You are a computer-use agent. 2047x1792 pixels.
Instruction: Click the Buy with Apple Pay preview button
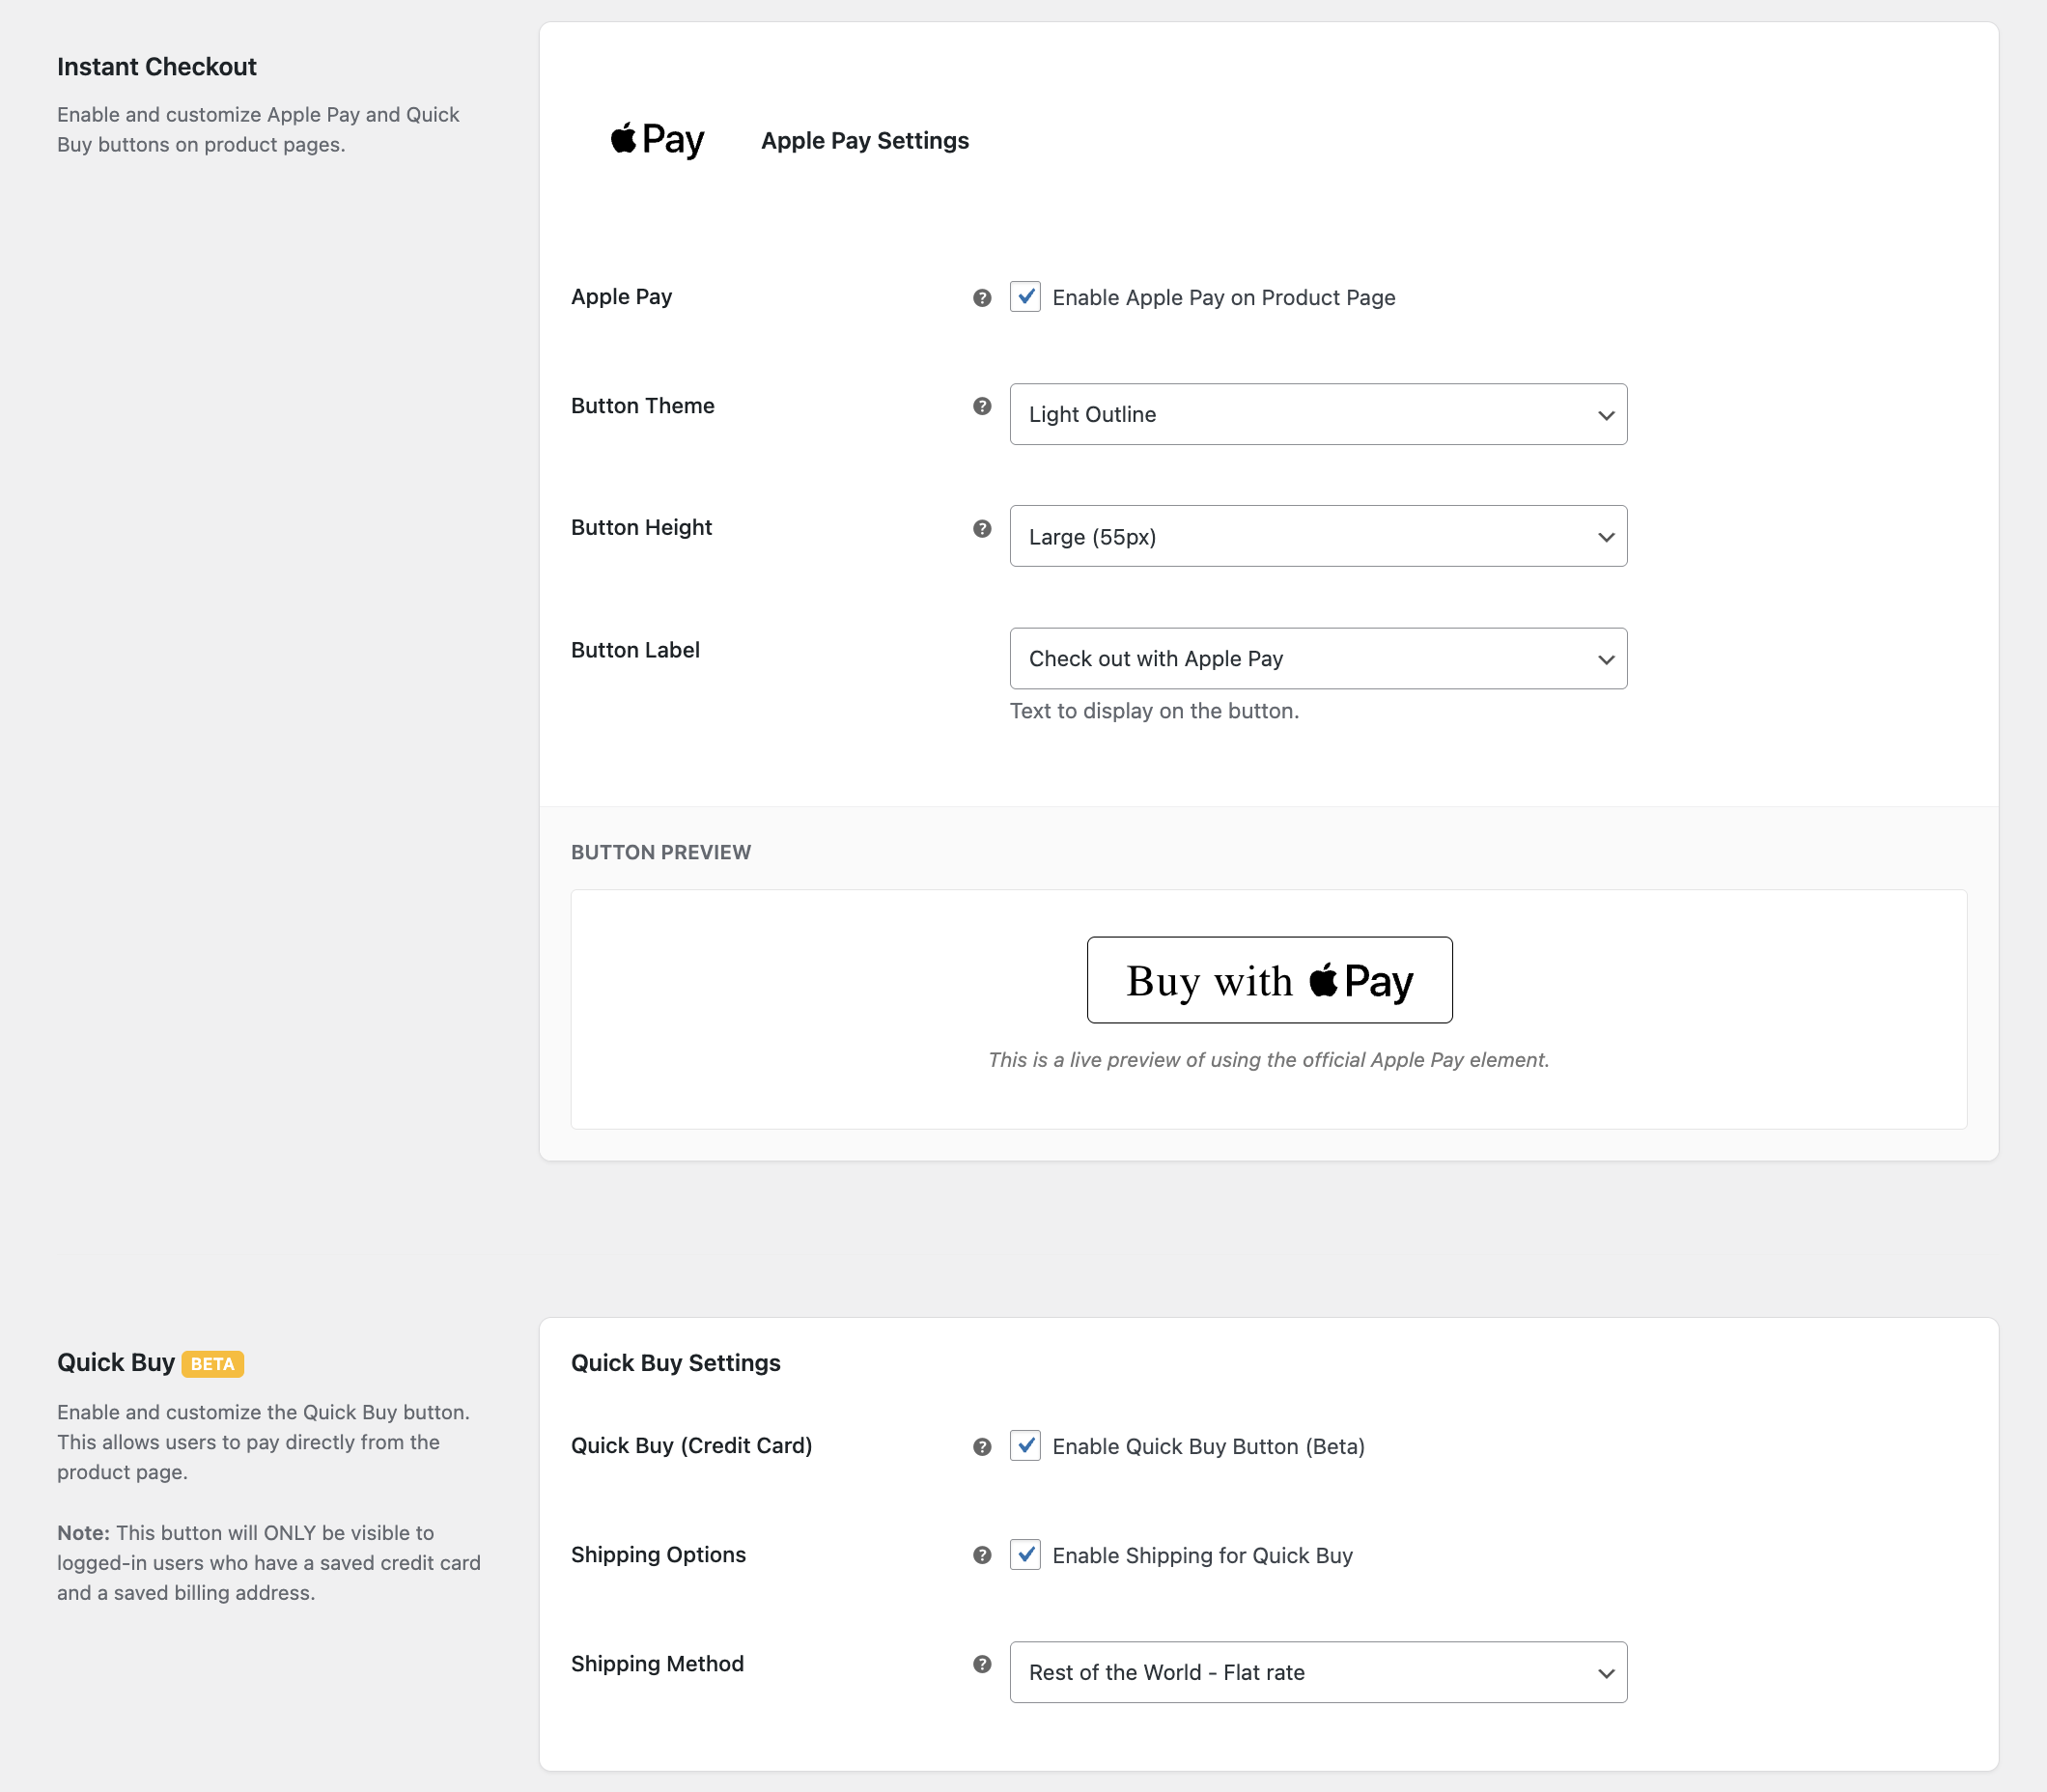[1269, 980]
